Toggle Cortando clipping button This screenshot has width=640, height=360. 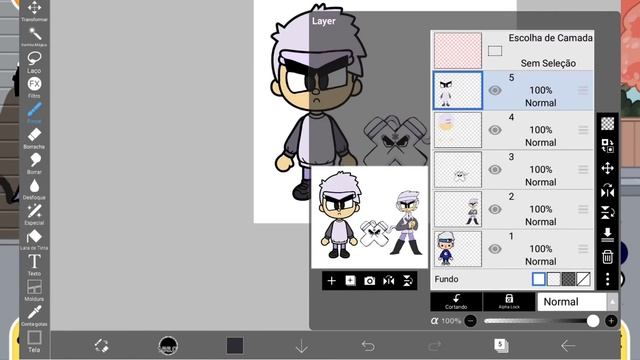(456, 302)
